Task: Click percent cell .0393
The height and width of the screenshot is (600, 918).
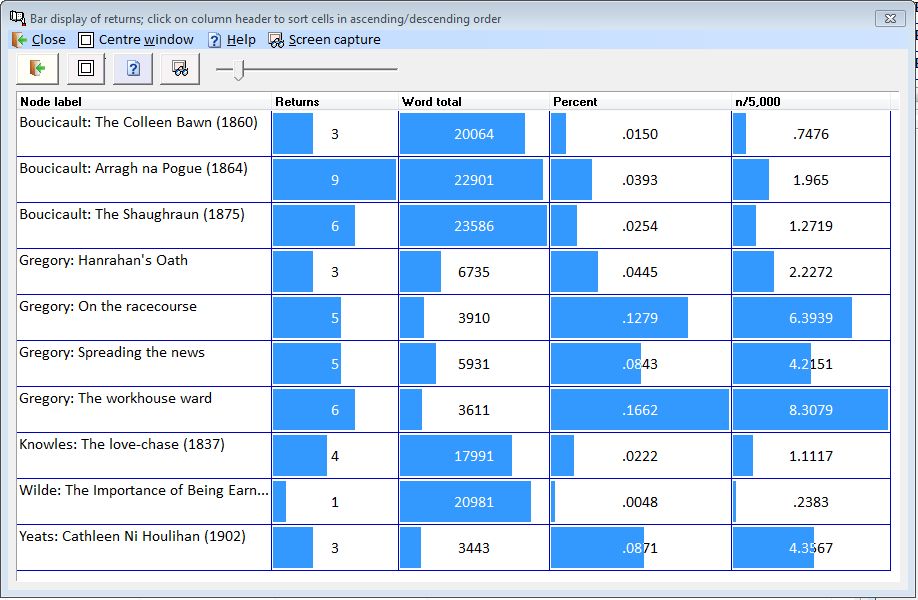Action: click(640, 180)
